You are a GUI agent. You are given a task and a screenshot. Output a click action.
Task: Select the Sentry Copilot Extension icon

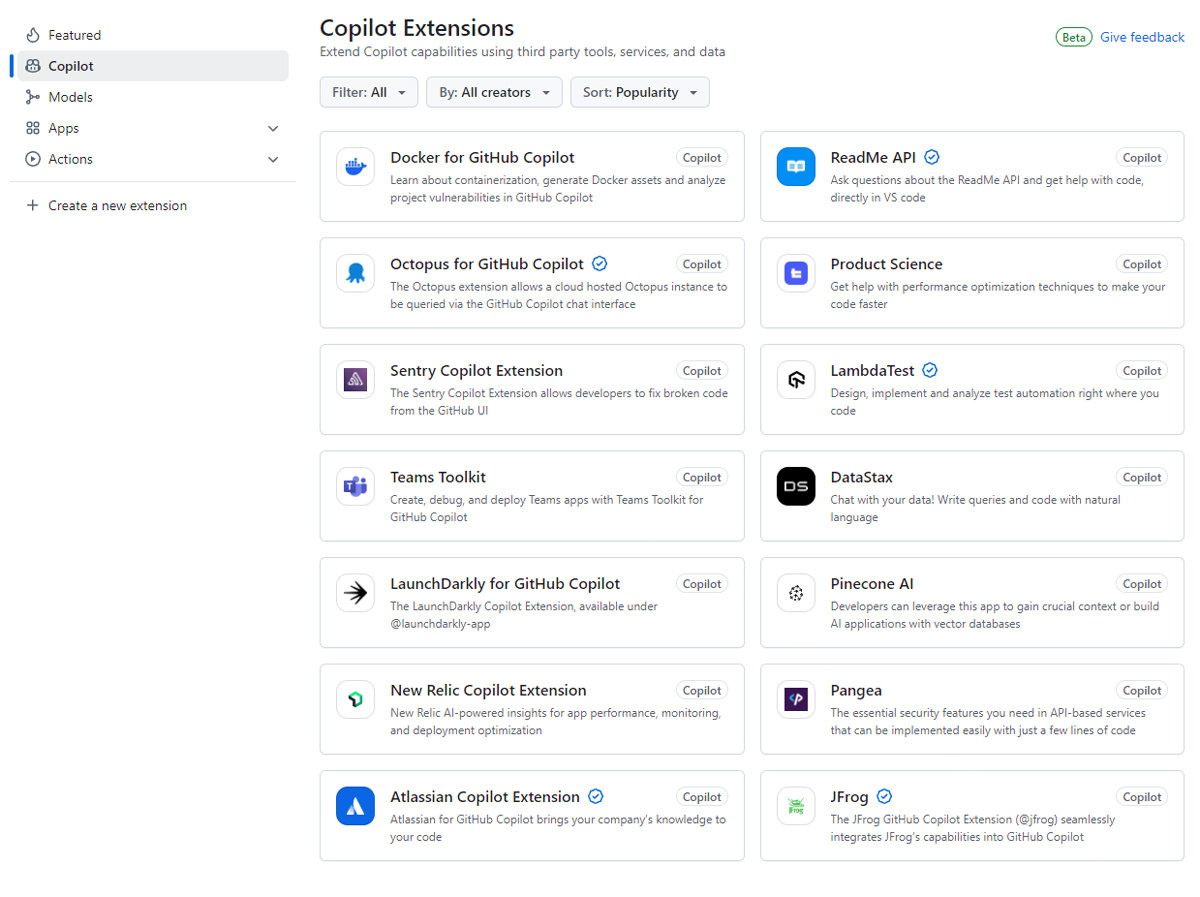(355, 380)
